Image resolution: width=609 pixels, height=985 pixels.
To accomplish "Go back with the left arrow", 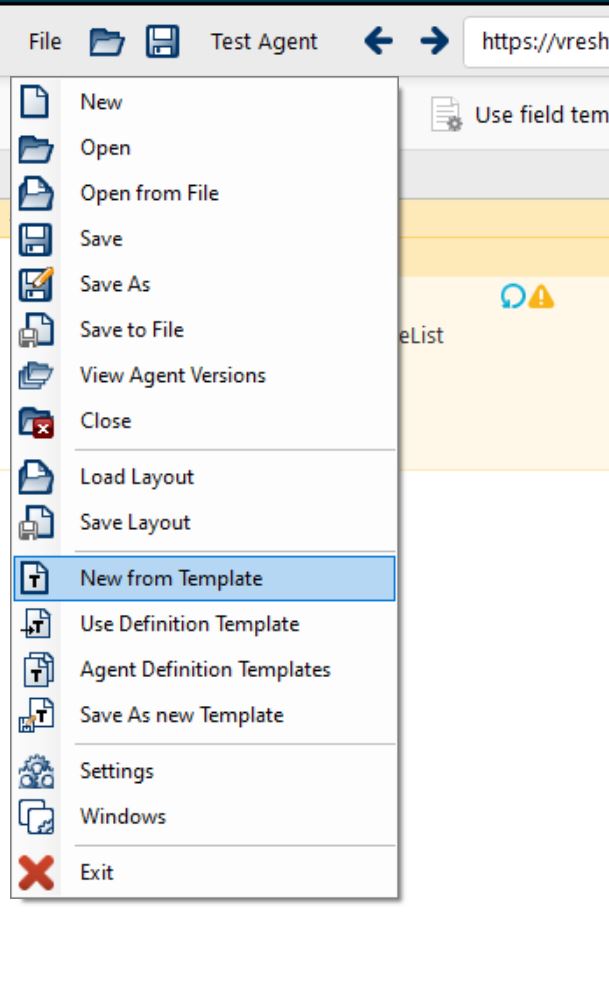I will pyautogui.click(x=378, y=41).
